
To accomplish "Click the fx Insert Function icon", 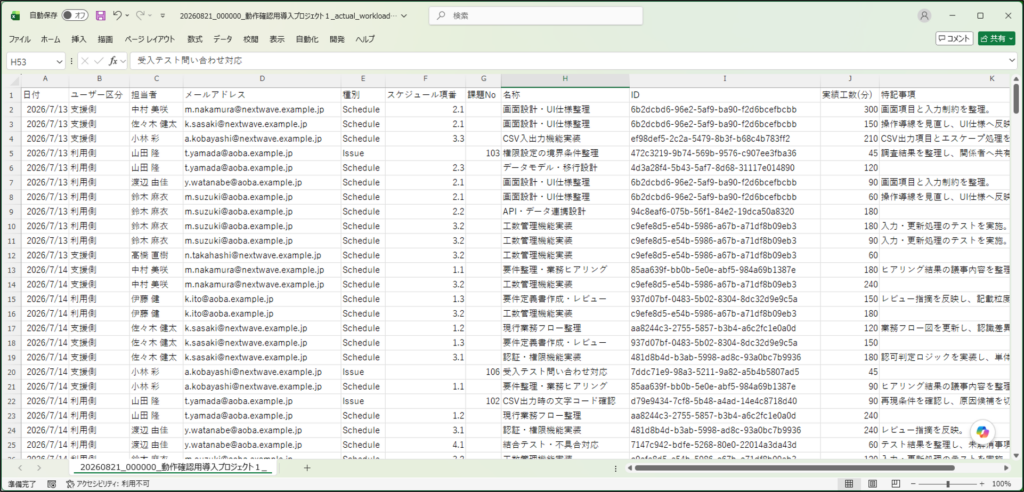I will pos(113,61).
